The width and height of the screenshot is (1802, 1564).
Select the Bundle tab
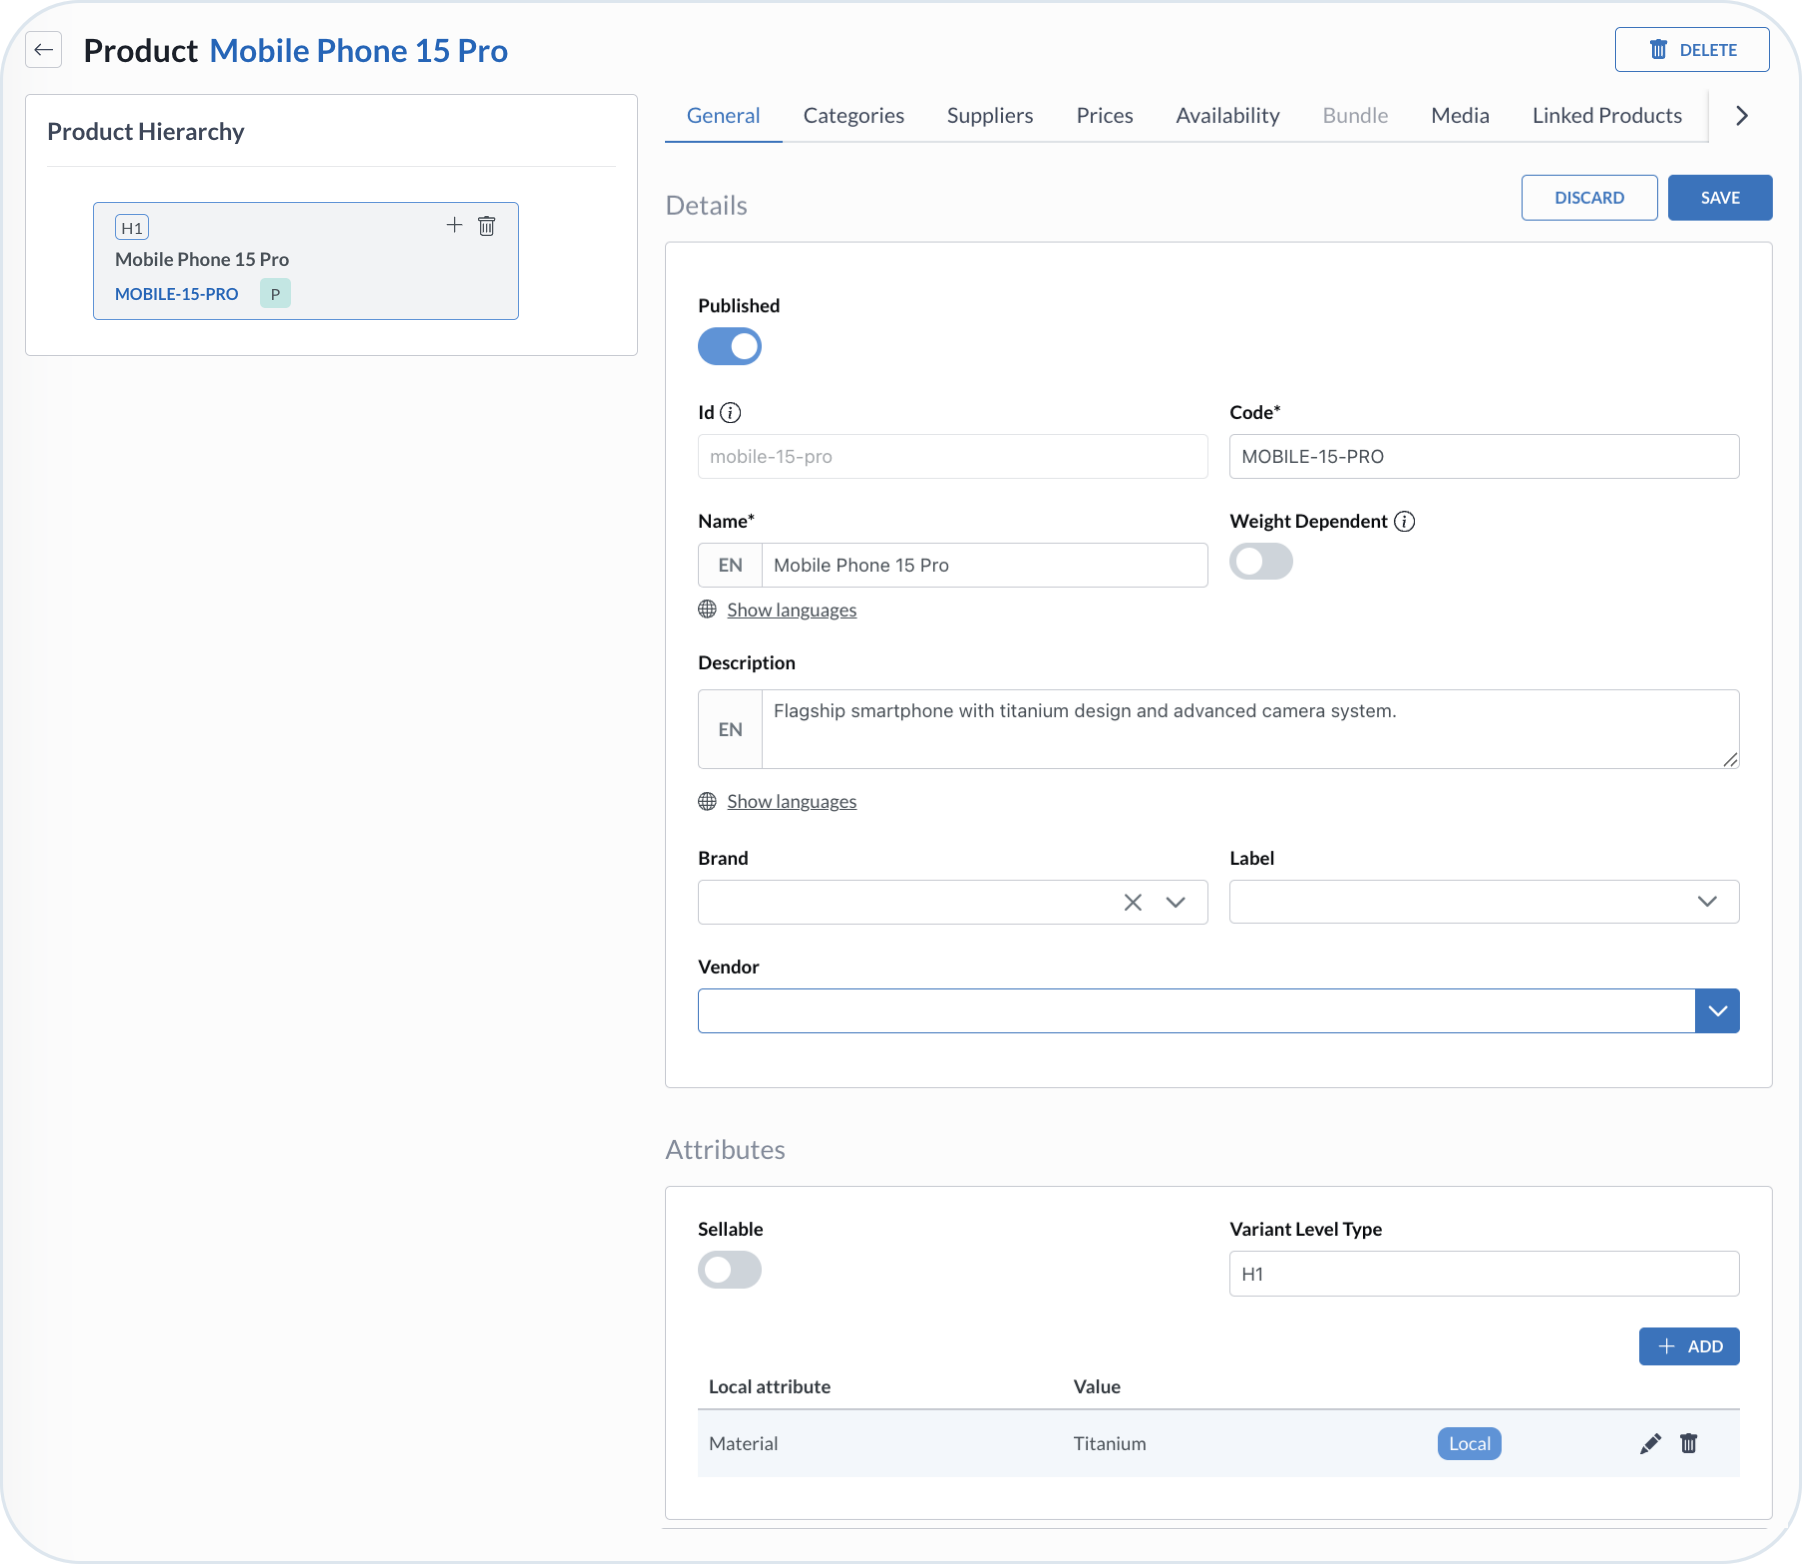[x=1355, y=116]
